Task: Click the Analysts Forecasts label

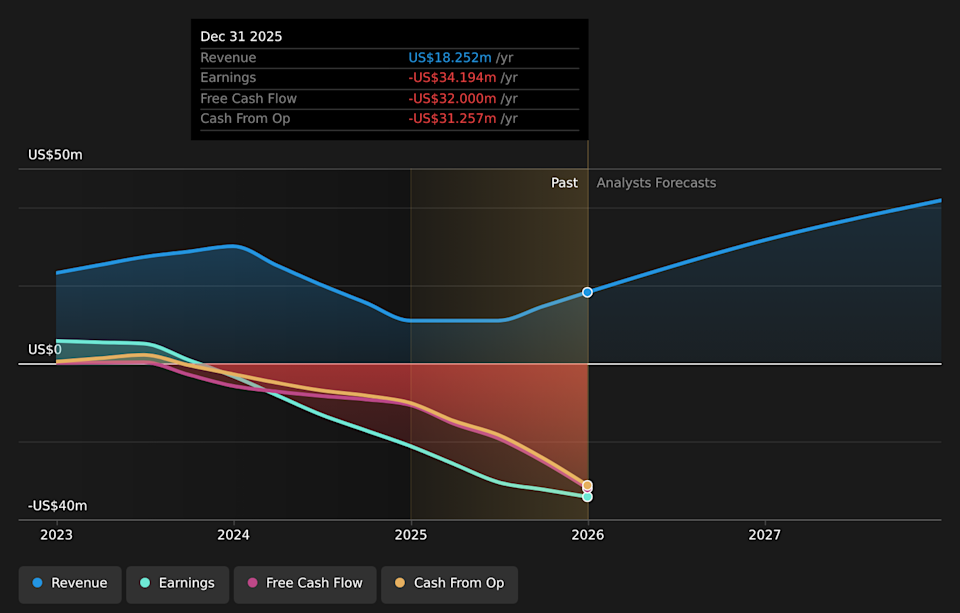Action: coord(656,183)
